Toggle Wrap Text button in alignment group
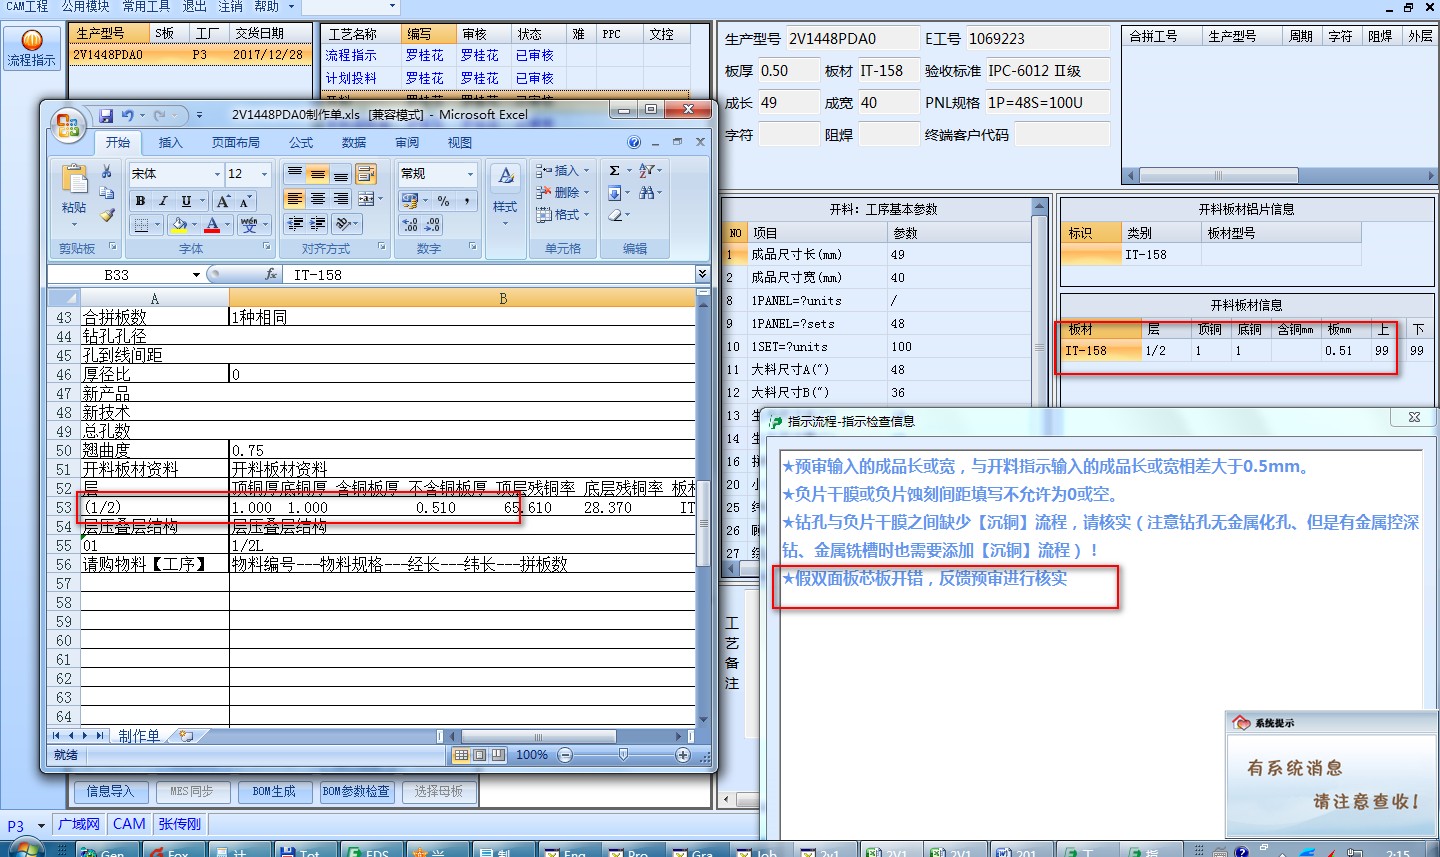This screenshot has width=1440, height=857. point(366,174)
